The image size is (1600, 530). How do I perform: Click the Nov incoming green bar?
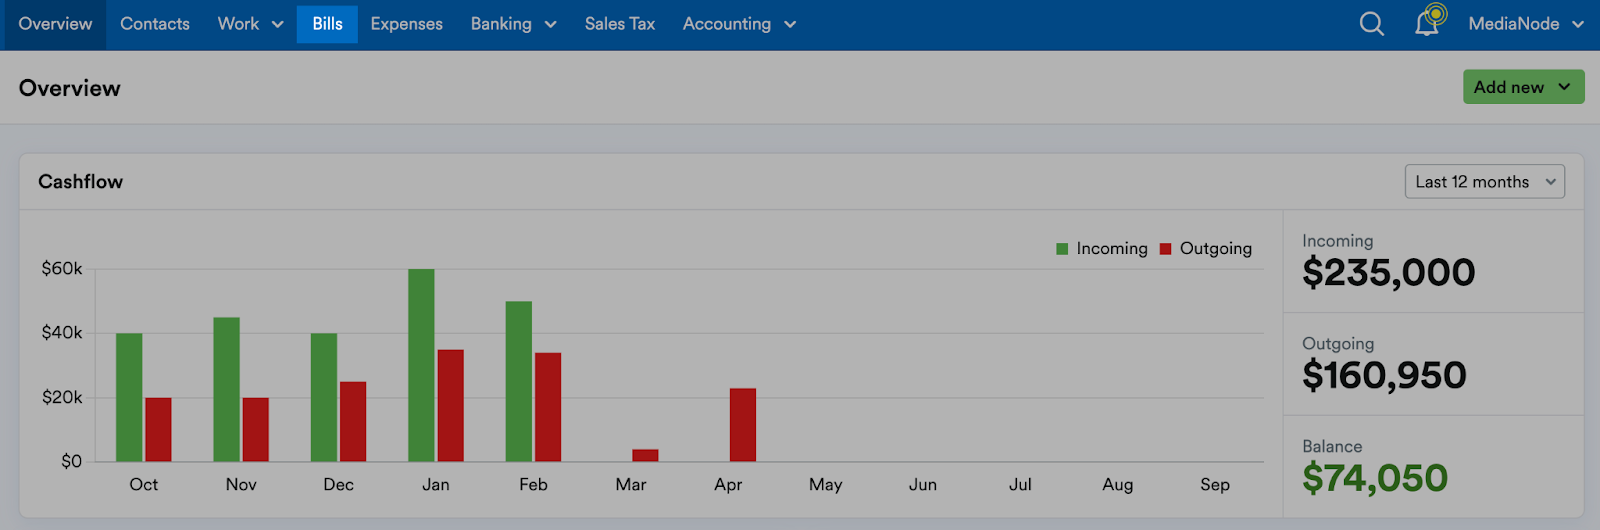click(x=226, y=389)
